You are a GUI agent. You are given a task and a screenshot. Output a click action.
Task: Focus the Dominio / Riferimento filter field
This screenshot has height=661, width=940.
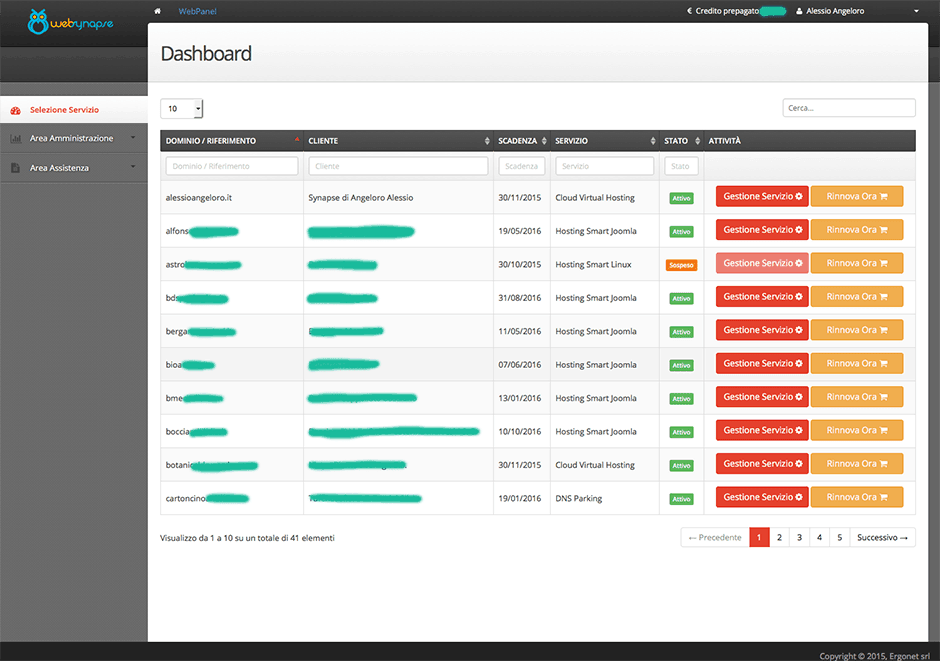click(232, 166)
